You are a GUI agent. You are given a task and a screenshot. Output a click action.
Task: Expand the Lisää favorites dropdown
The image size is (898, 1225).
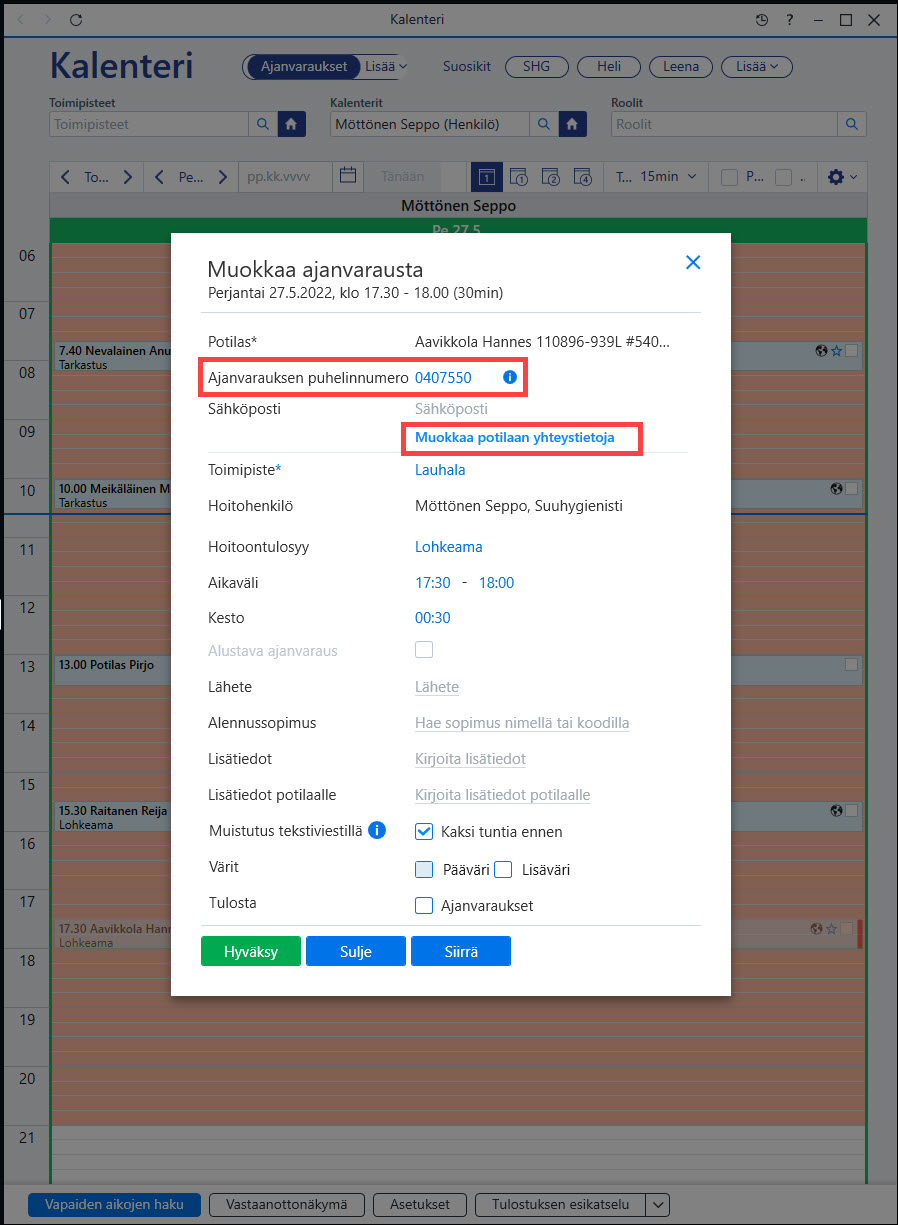pos(757,67)
